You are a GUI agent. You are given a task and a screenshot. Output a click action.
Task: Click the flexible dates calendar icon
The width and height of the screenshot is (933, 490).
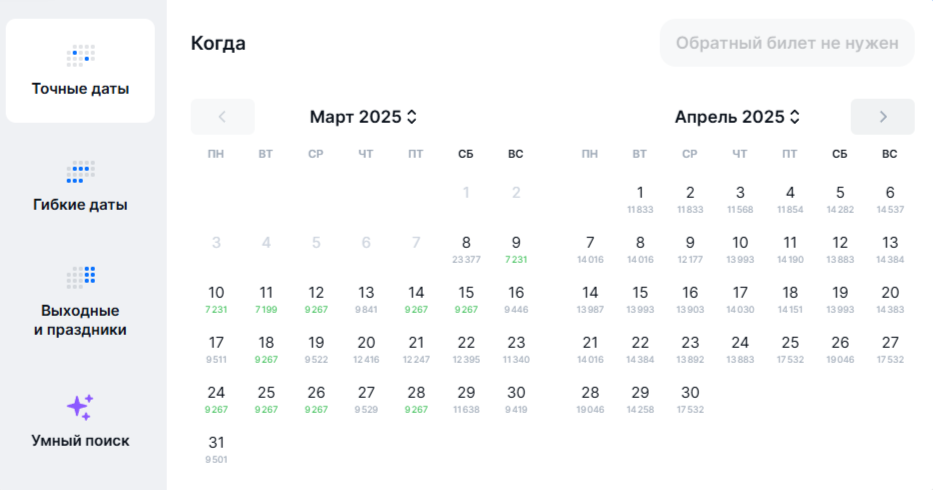click(80, 172)
